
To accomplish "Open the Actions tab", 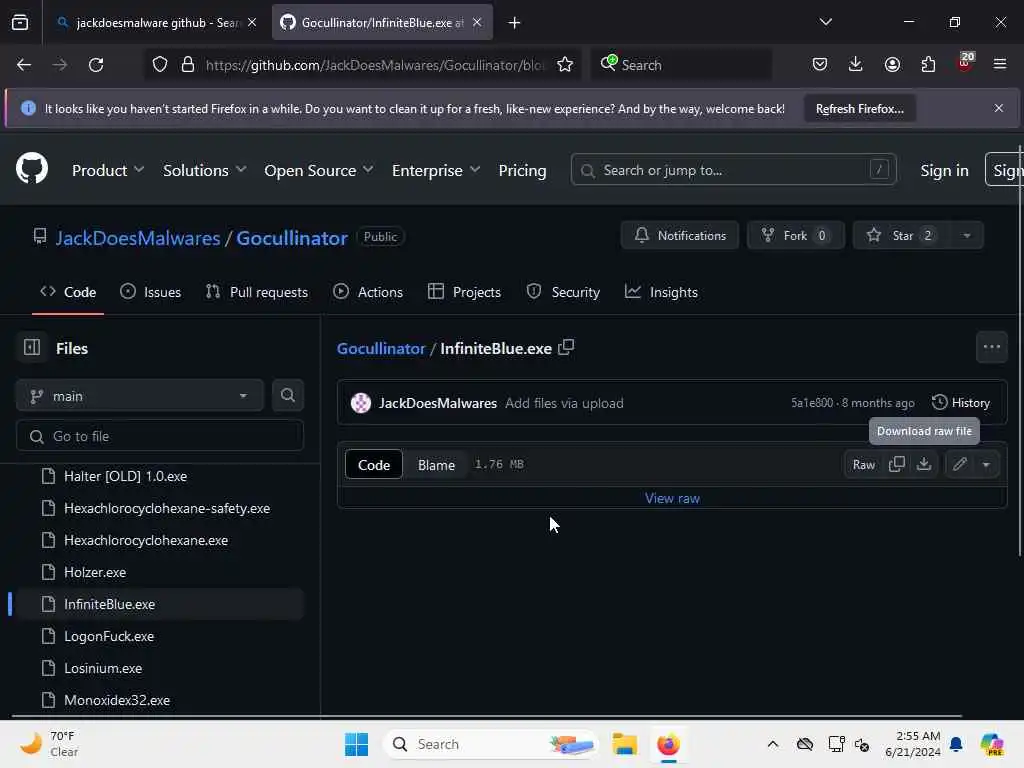I will (x=368, y=292).
